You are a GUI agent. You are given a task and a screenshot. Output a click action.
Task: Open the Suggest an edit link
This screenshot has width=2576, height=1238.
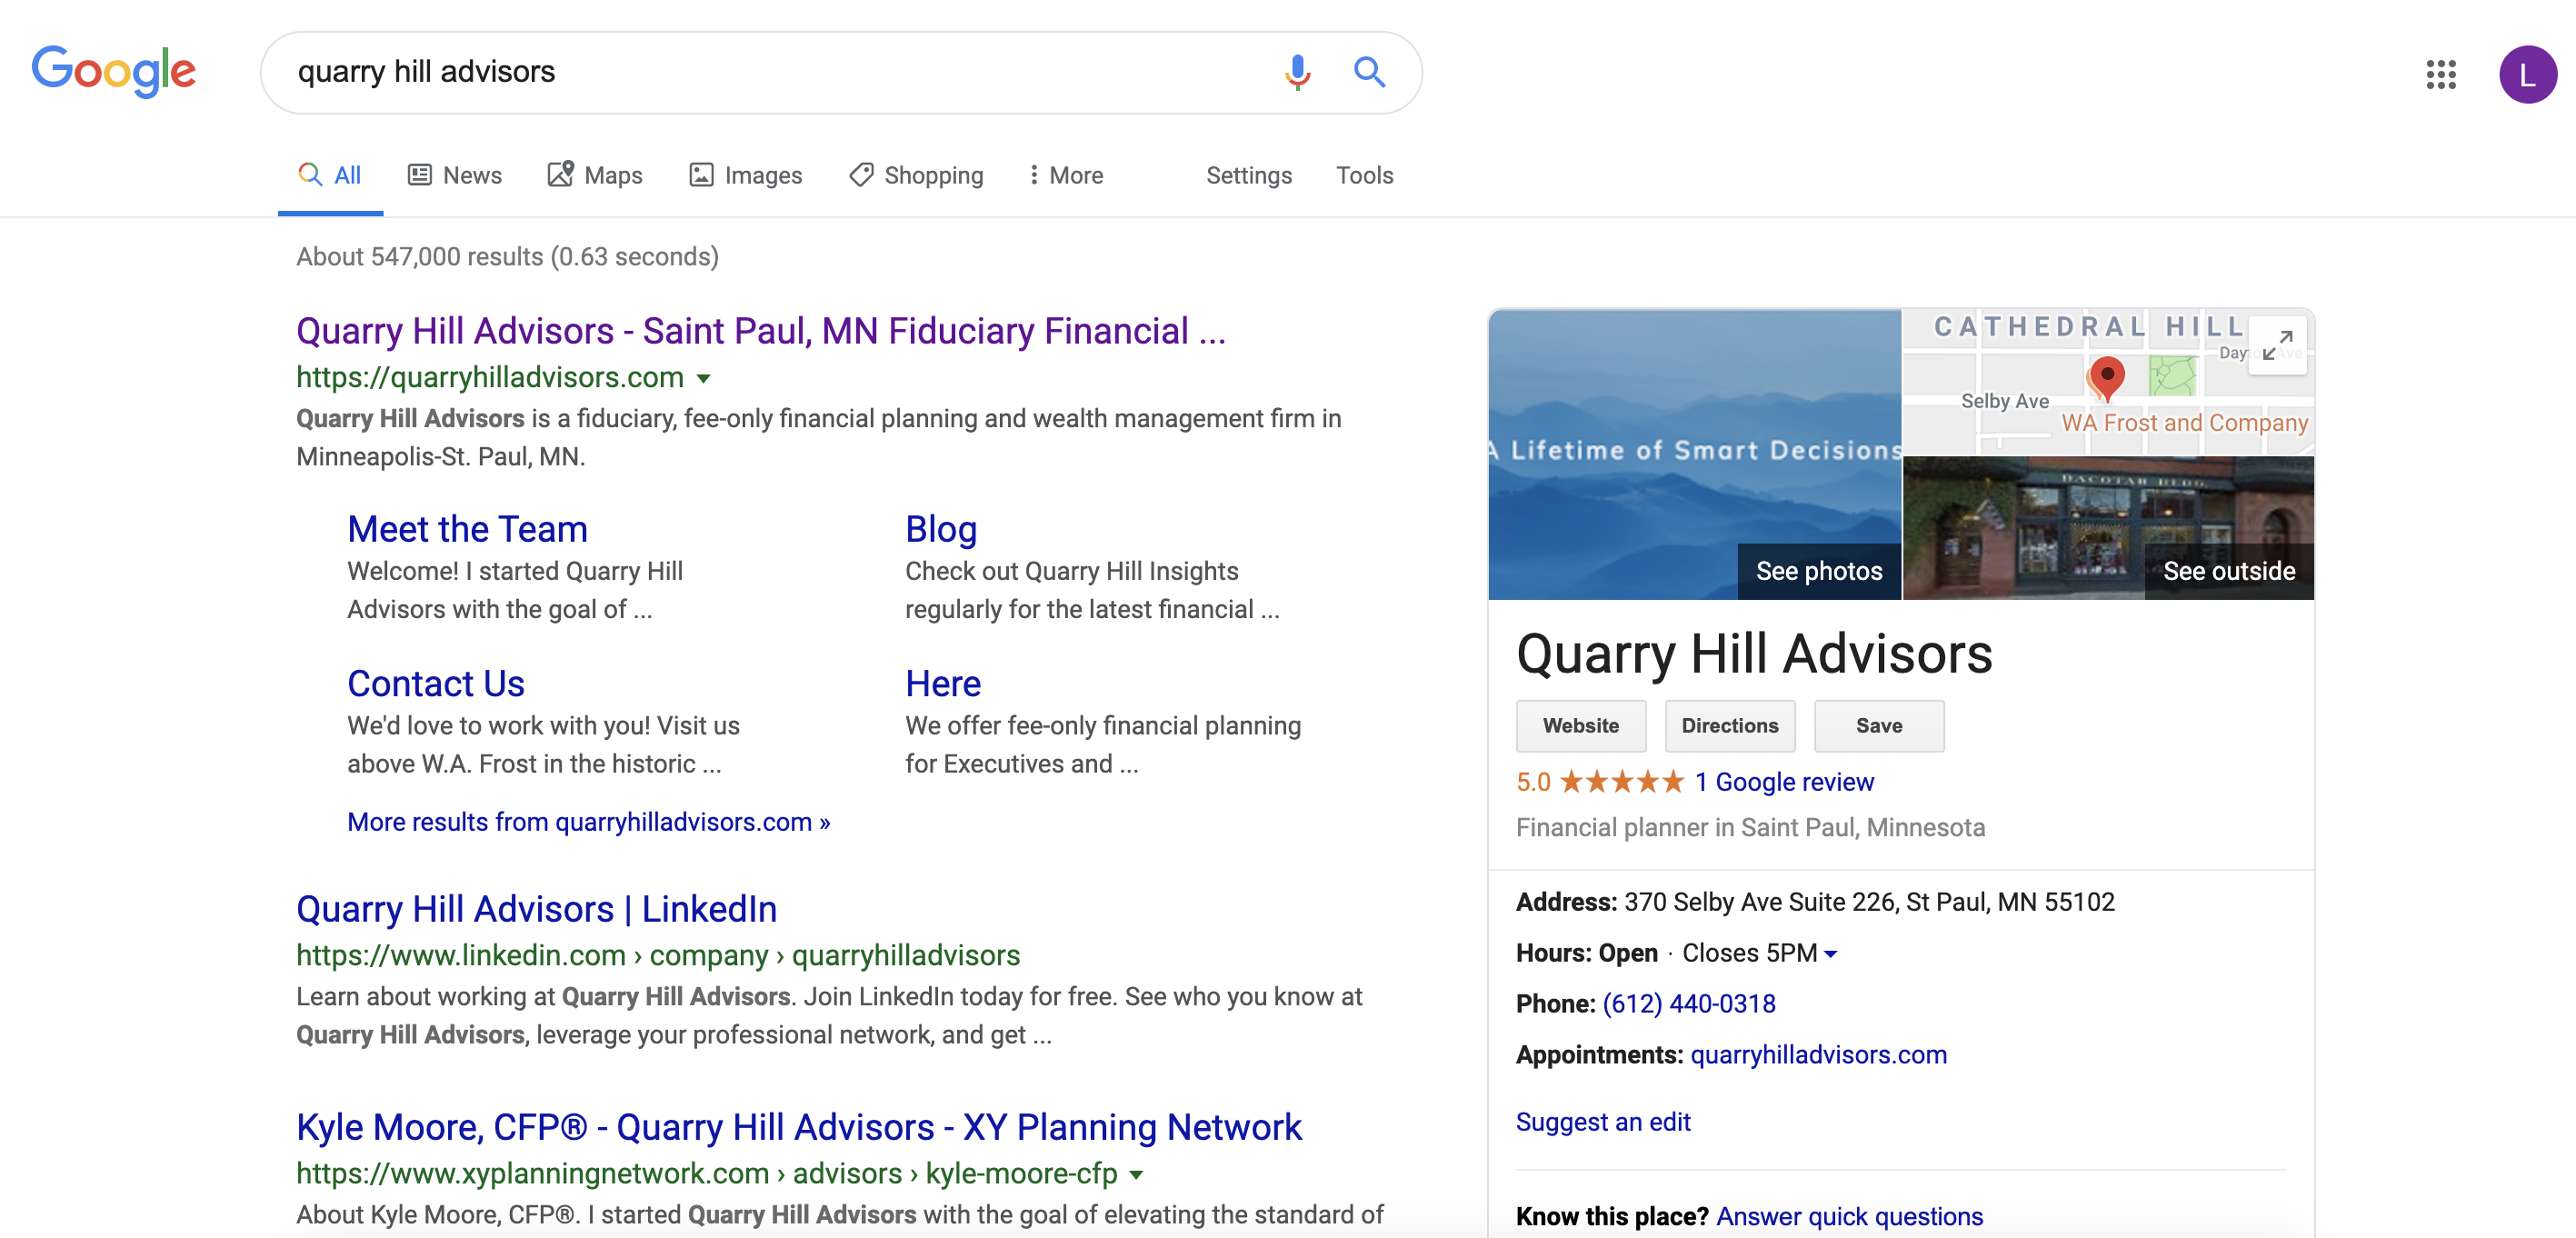[x=1602, y=1122]
